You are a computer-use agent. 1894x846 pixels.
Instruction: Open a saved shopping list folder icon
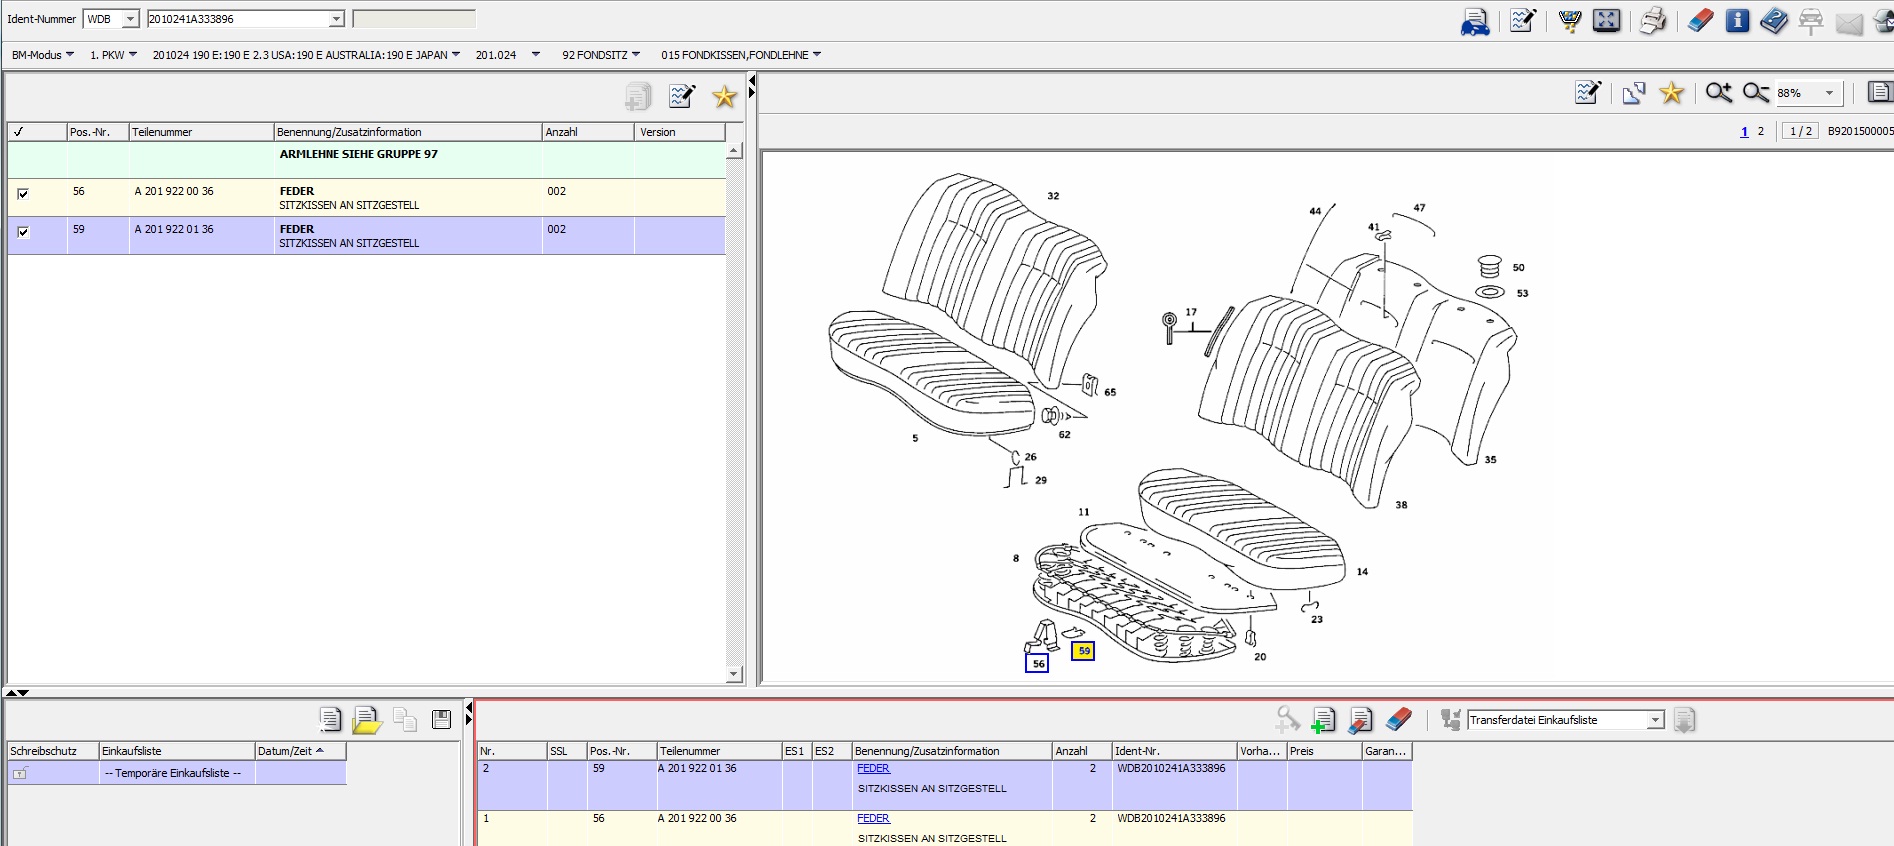pyautogui.click(x=367, y=720)
